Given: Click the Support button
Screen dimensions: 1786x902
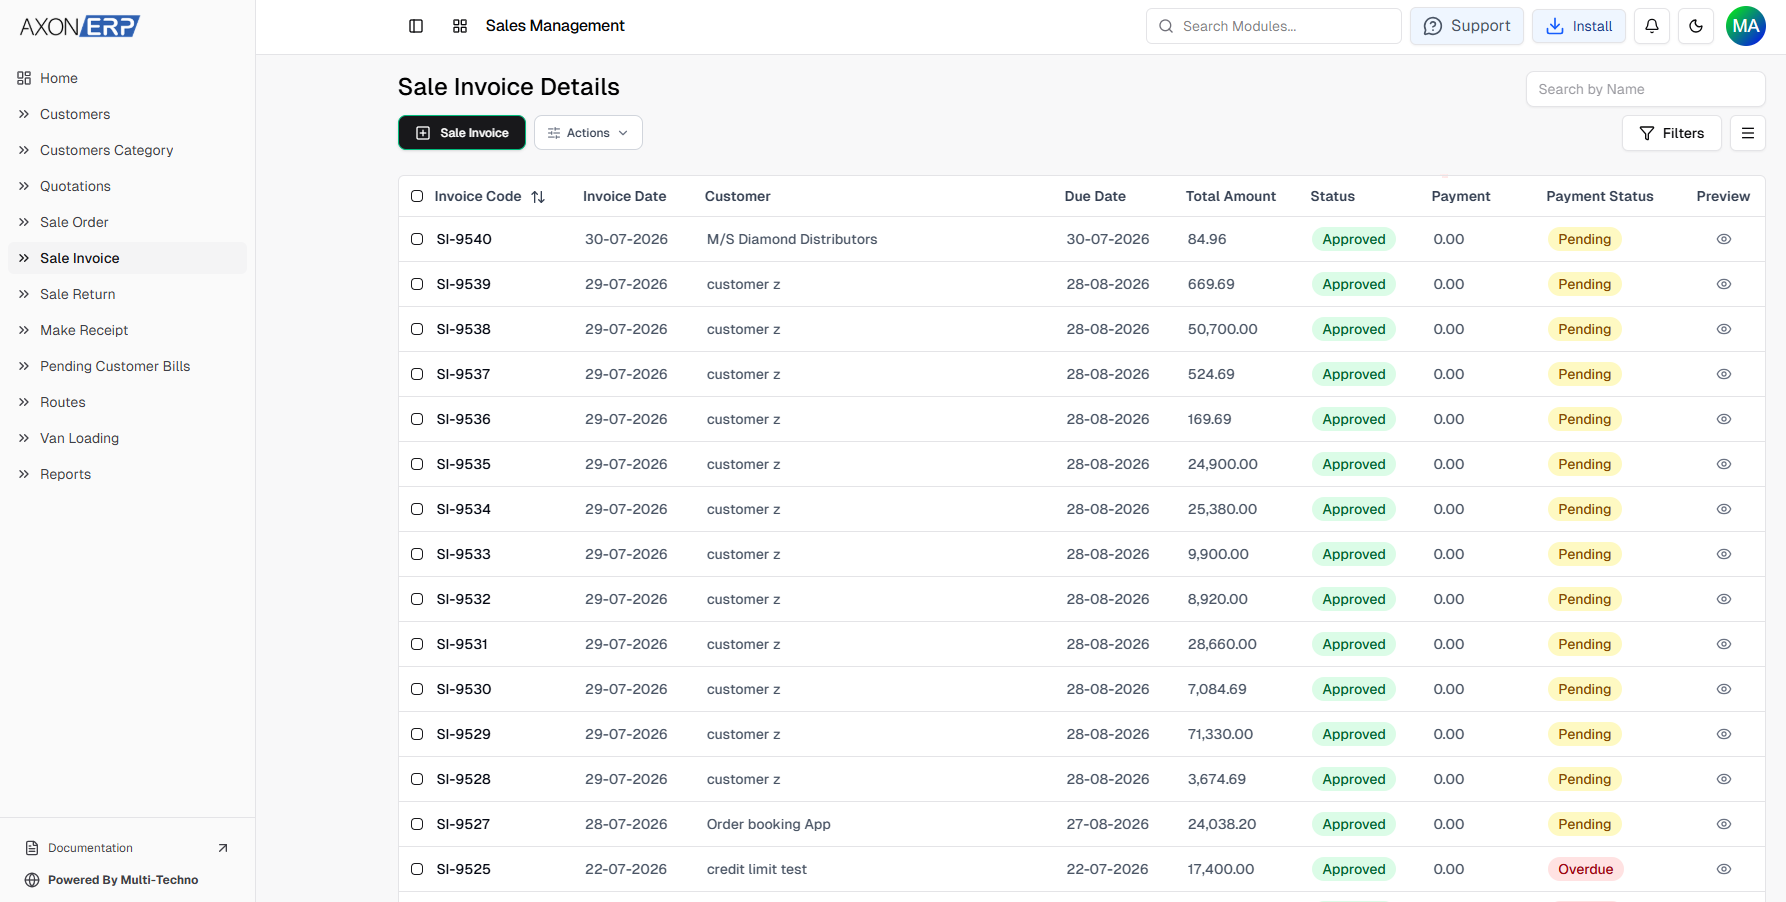Looking at the screenshot, I should click(x=1467, y=26).
